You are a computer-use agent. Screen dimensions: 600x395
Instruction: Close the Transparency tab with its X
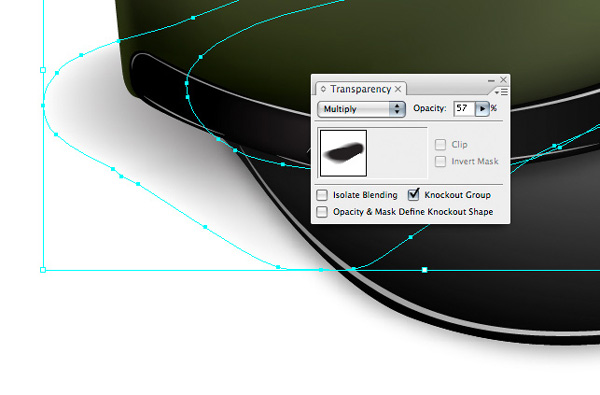(398, 89)
